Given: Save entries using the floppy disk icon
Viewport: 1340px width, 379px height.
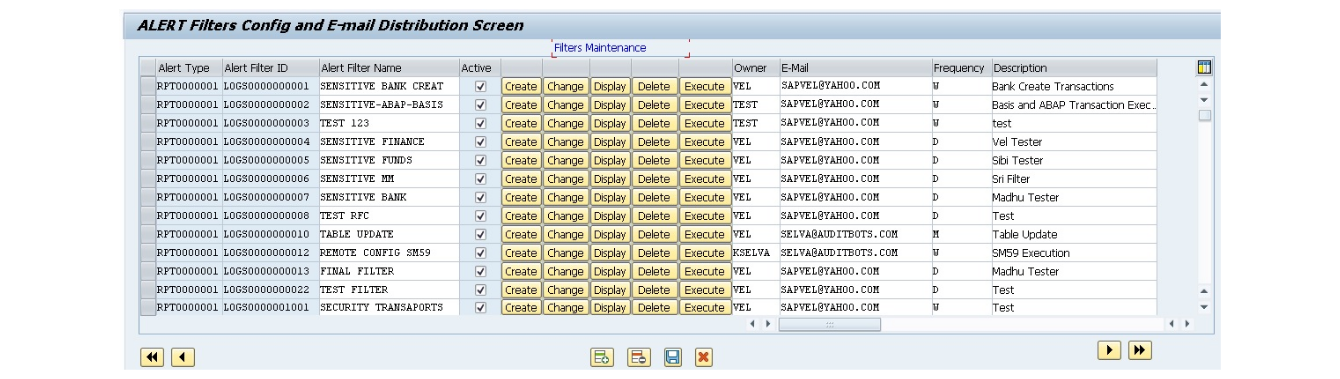Looking at the screenshot, I should point(672,357).
